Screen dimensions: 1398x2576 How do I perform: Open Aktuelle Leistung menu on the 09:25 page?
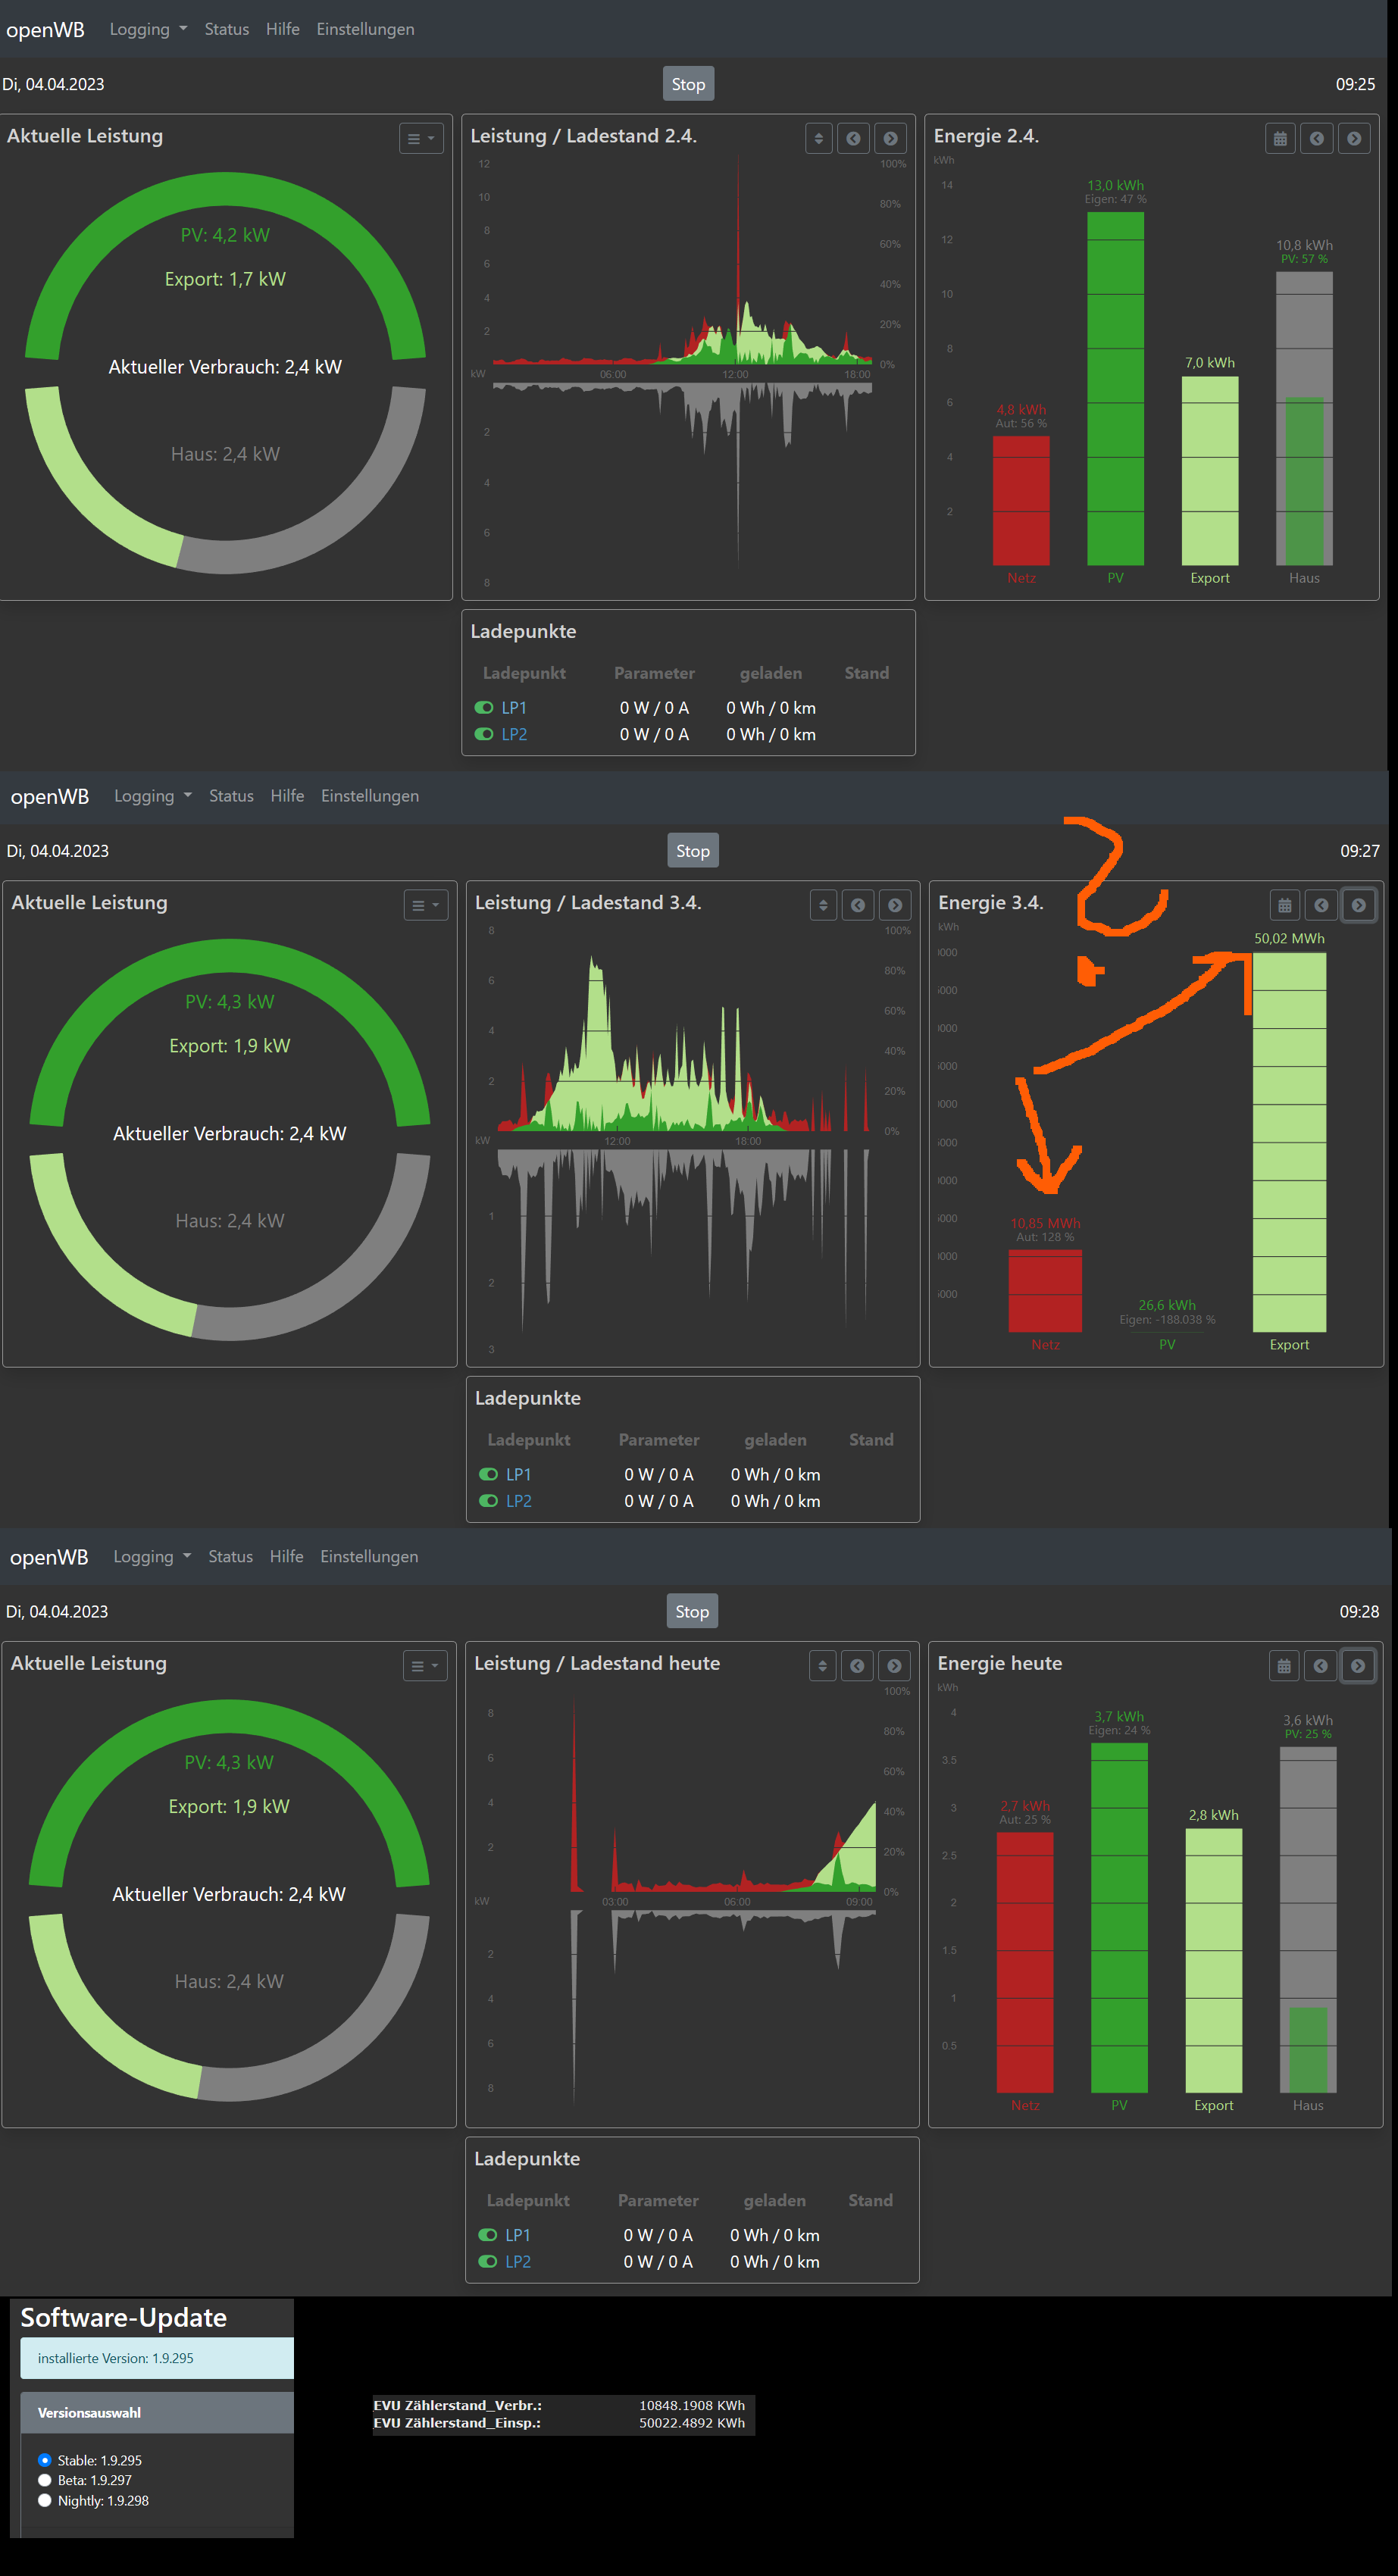click(x=421, y=139)
